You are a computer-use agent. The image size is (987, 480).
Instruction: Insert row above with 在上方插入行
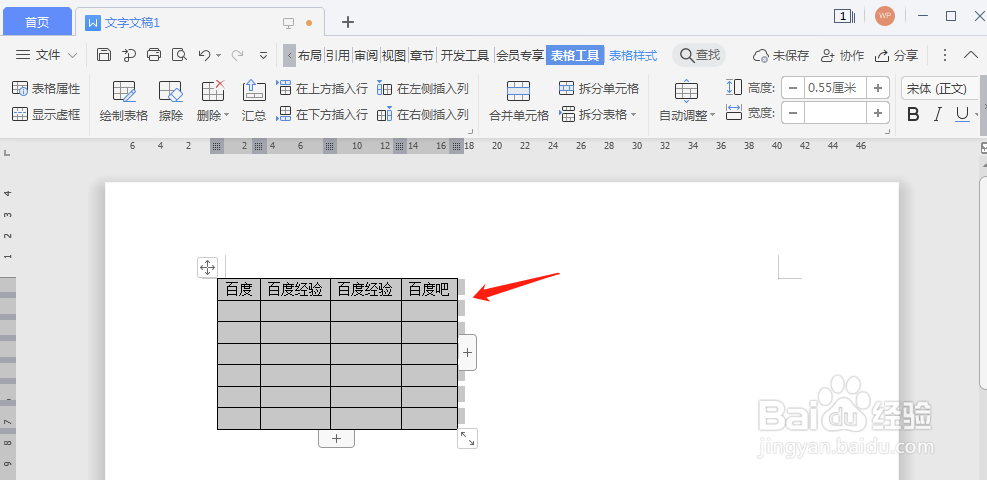322,89
